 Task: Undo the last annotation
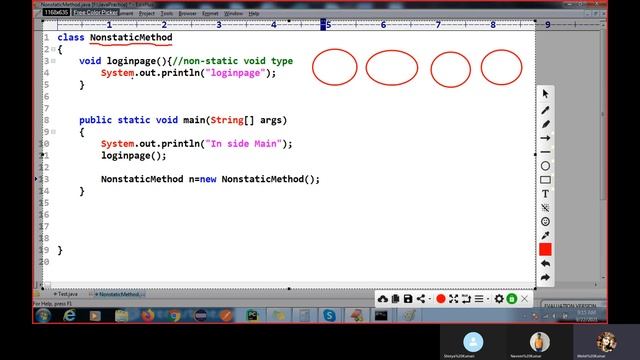[x=545, y=264]
